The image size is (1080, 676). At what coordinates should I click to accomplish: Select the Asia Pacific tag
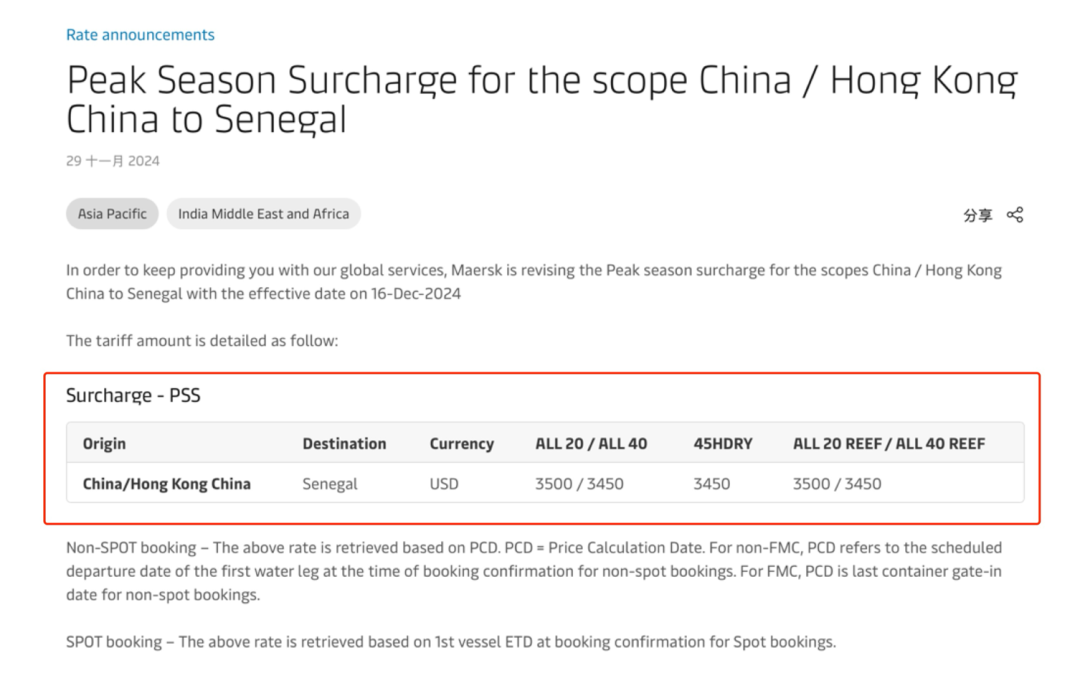[x=112, y=214]
